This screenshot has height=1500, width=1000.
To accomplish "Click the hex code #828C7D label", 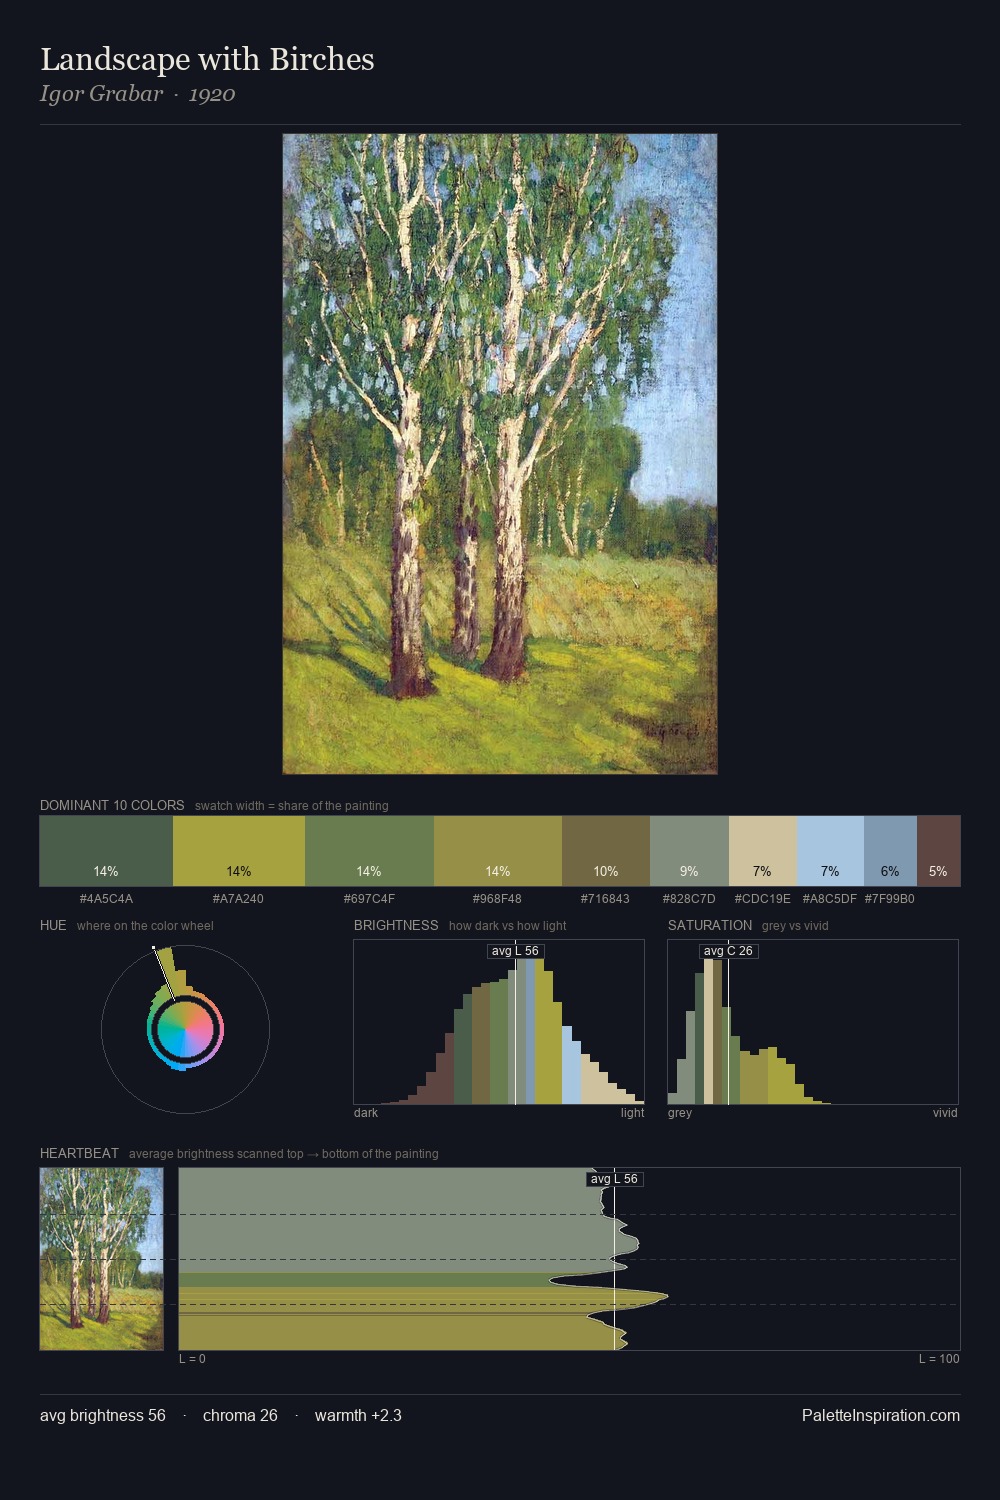I will tap(689, 899).
